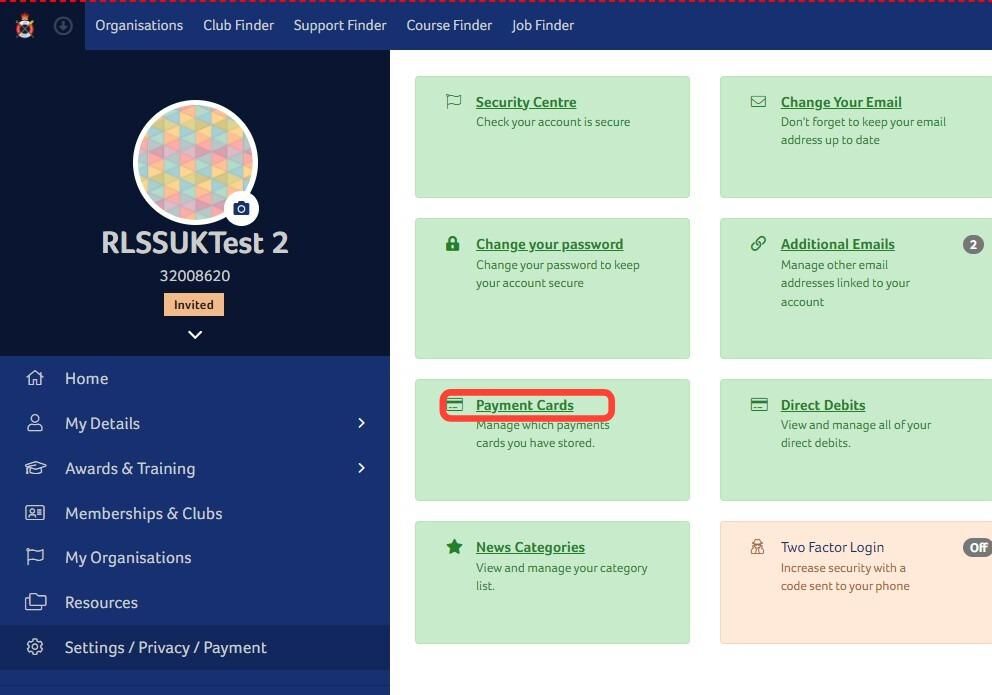This screenshot has height=695, width=992.
Task: Open the News Categories link
Action: 530,547
